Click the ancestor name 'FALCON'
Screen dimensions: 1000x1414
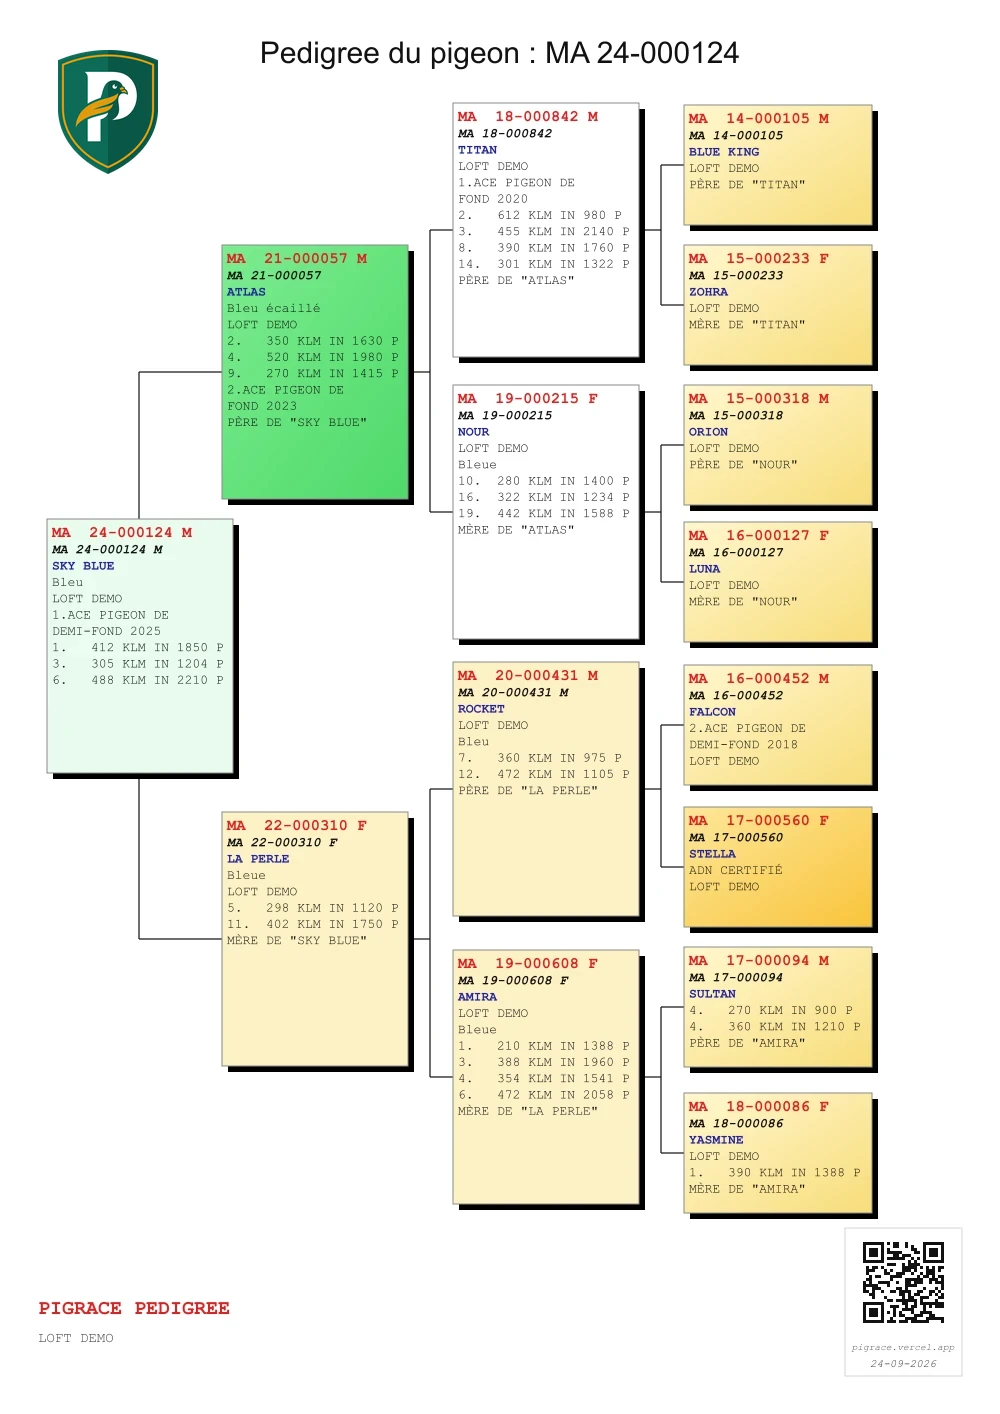712,712
